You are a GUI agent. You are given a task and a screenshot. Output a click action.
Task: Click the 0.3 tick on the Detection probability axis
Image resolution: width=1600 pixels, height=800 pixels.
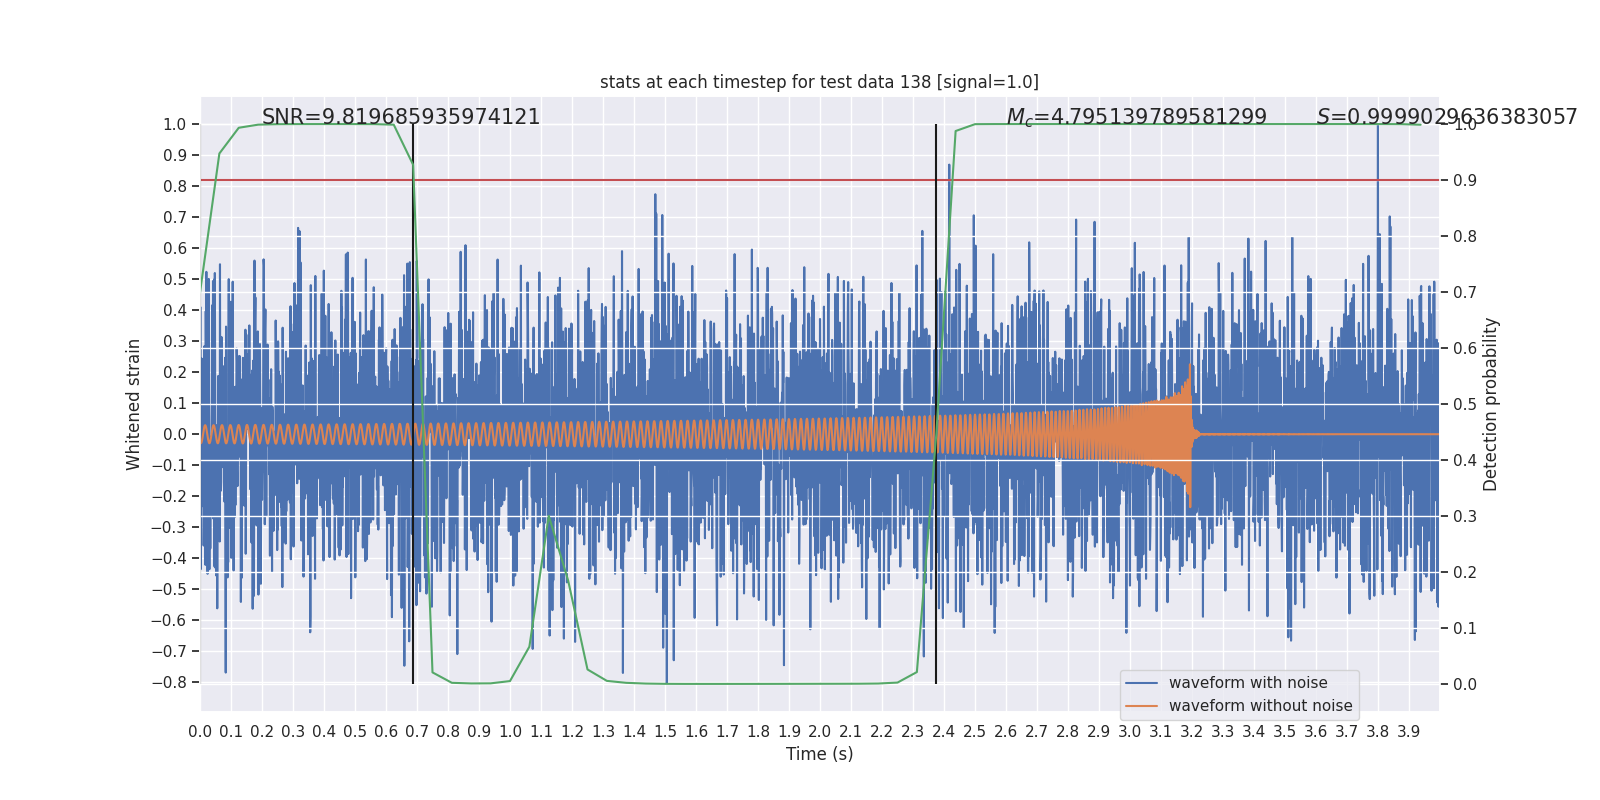coord(1465,517)
